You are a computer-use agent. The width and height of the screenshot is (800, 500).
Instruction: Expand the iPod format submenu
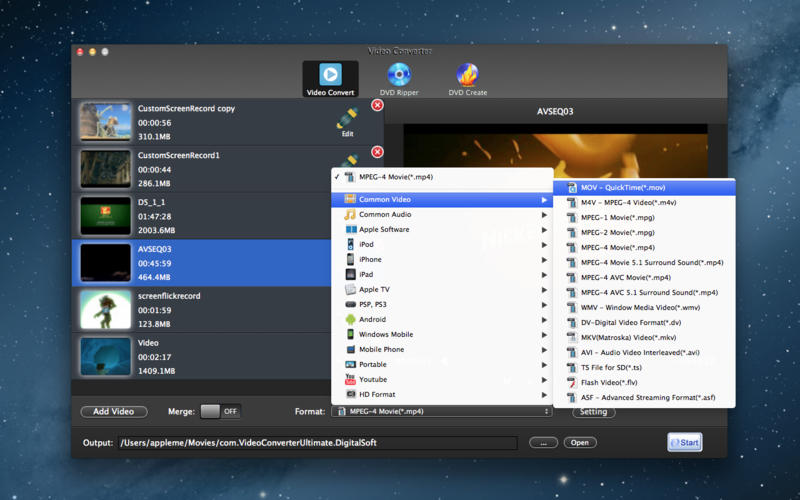tap(442, 244)
